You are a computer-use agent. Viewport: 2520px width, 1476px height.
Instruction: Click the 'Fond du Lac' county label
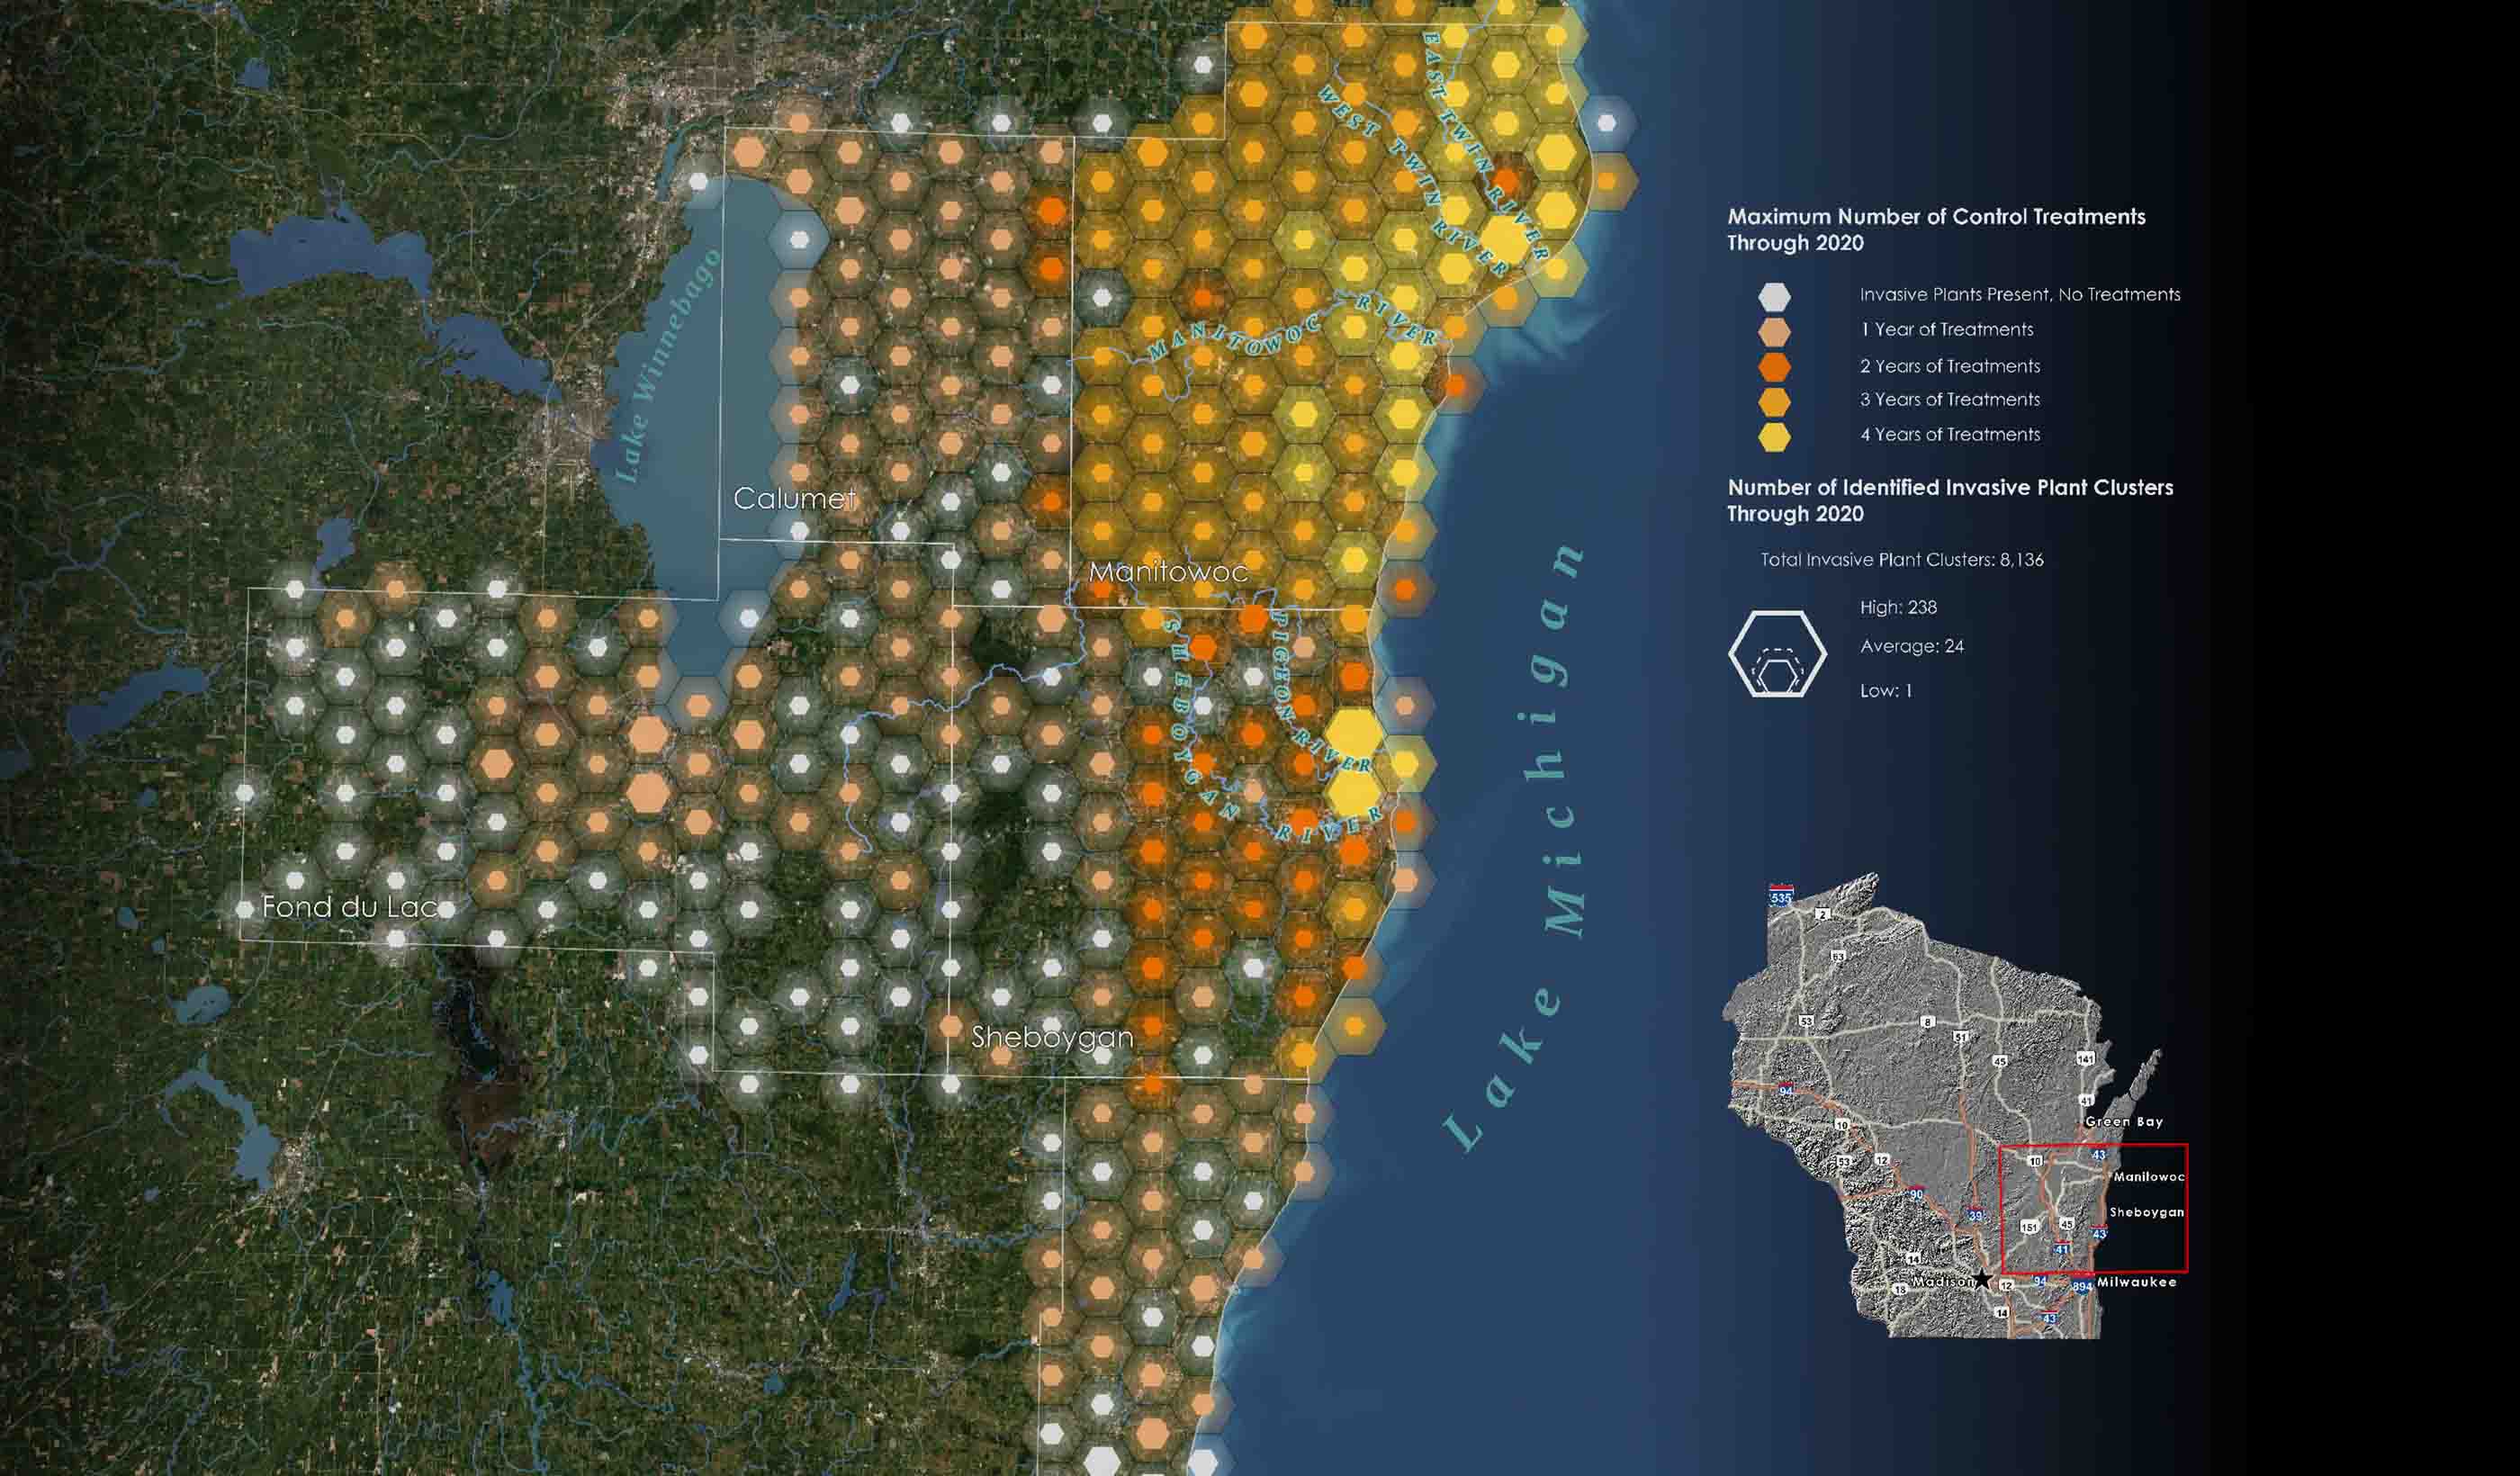(349, 907)
